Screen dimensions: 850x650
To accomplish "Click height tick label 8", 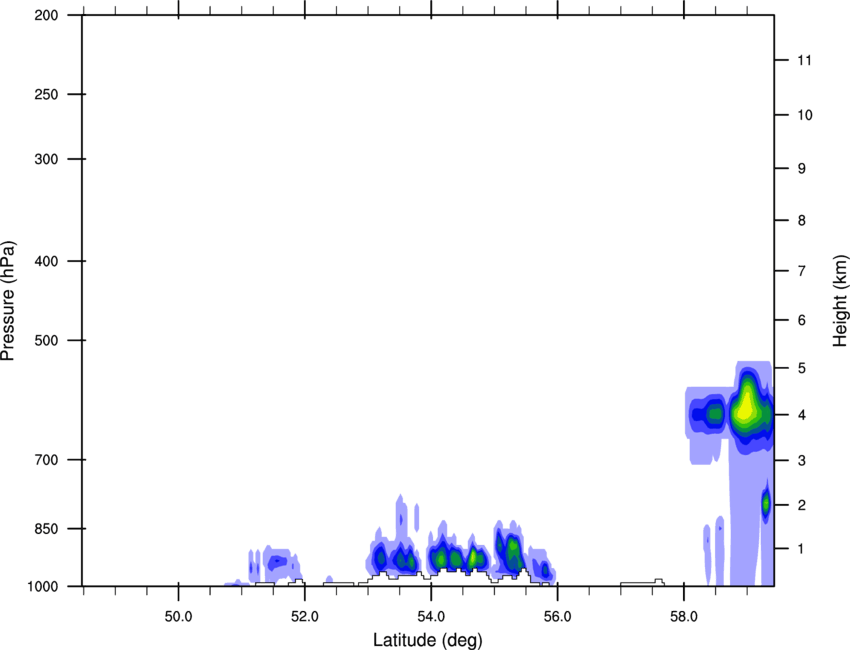I will pyautogui.click(x=801, y=220).
